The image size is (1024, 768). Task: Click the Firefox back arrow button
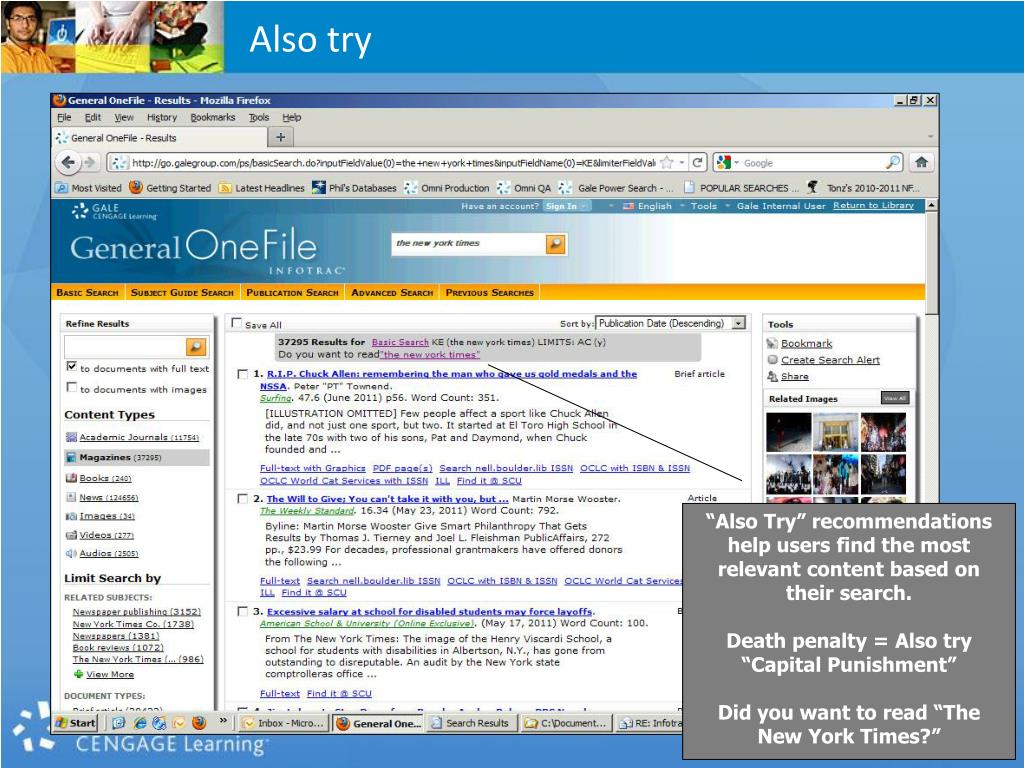coord(67,162)
